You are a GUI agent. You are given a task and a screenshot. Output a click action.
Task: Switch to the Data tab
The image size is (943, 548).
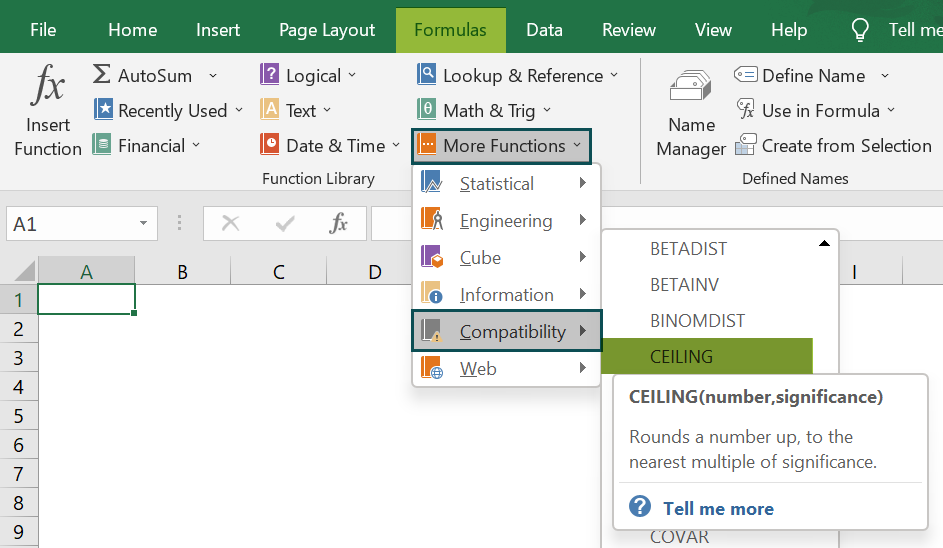point(544,30)
